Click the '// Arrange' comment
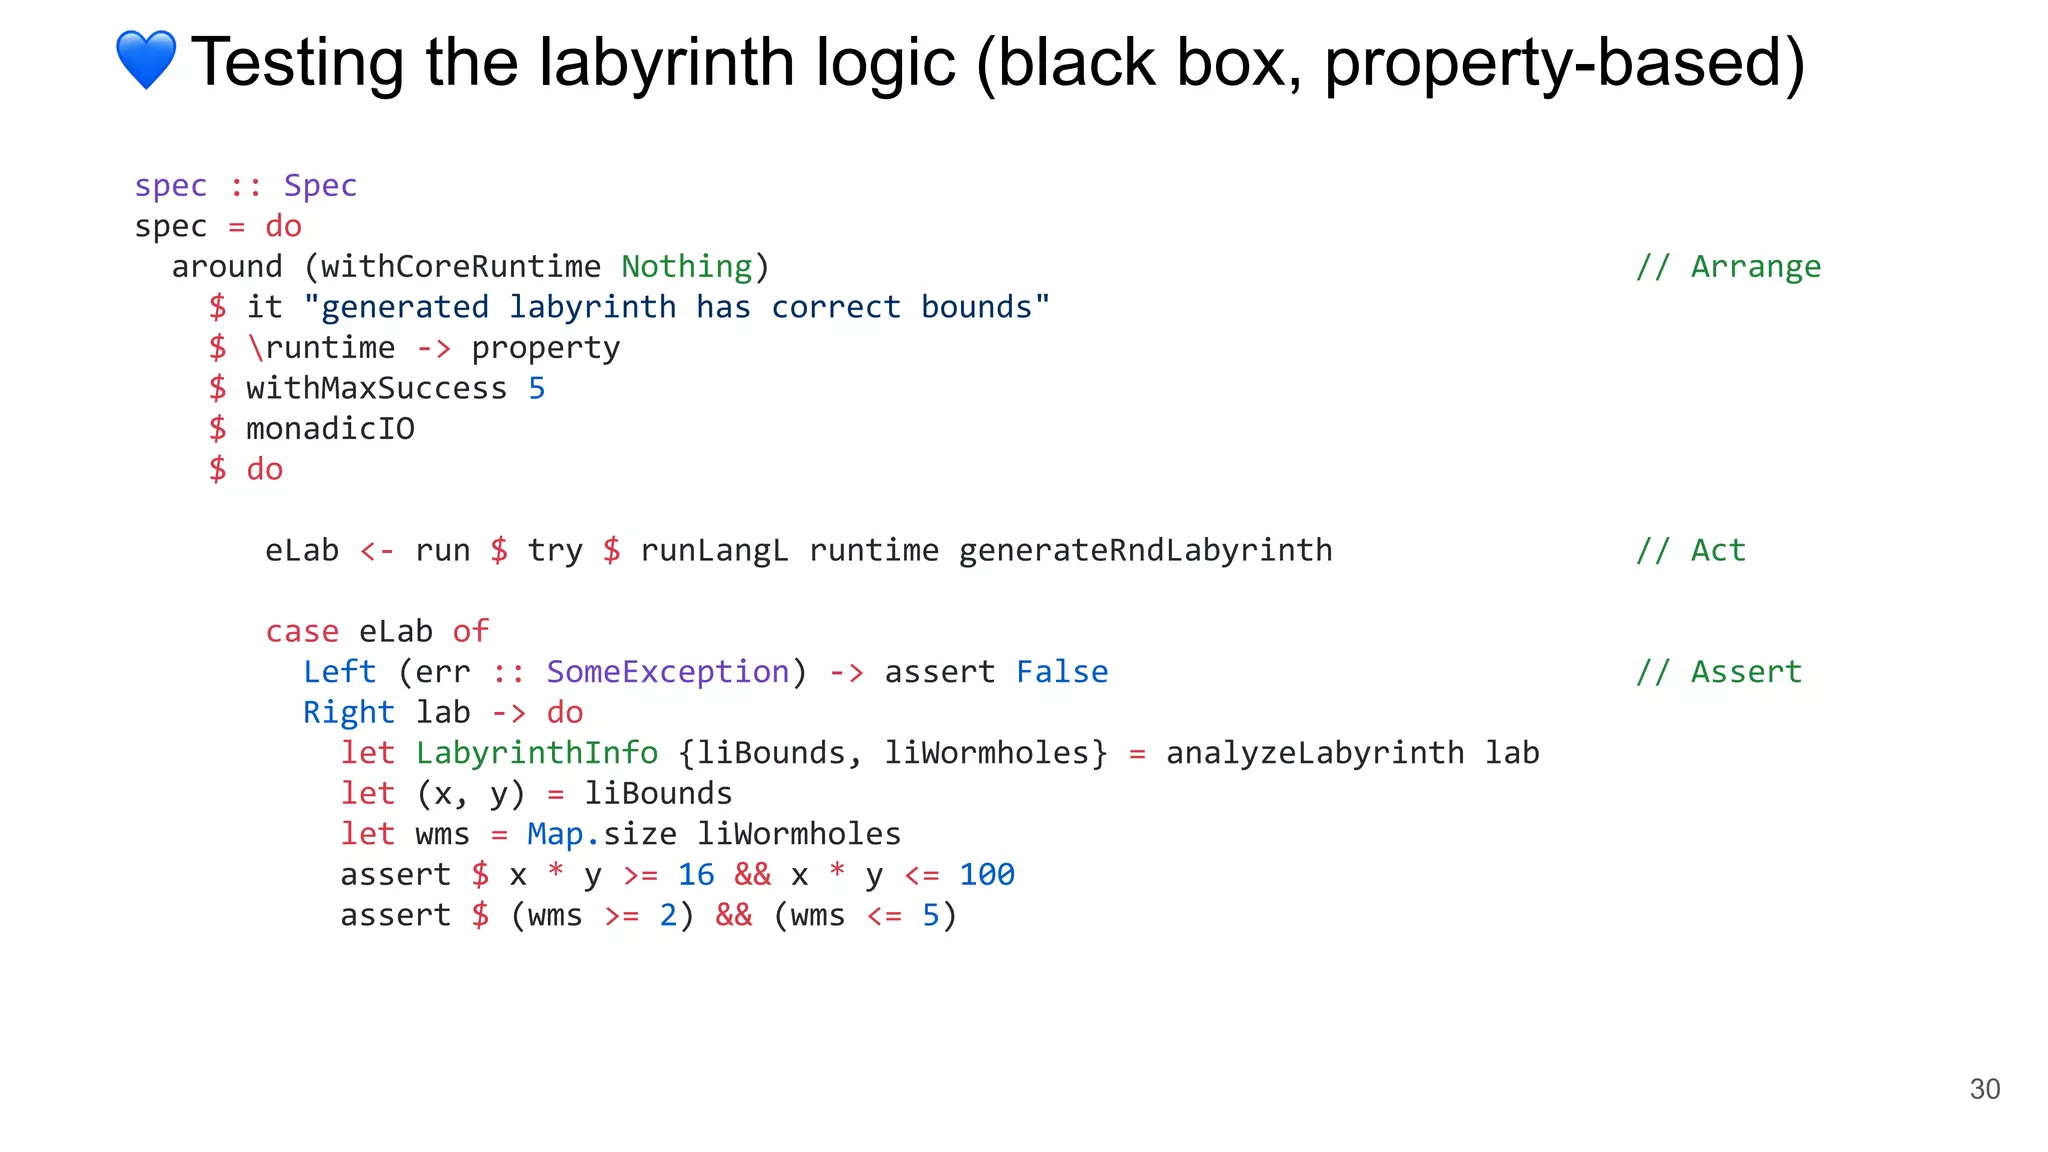The height and width of the screenshot is (1152, 2048). [x=1727, y=267]
